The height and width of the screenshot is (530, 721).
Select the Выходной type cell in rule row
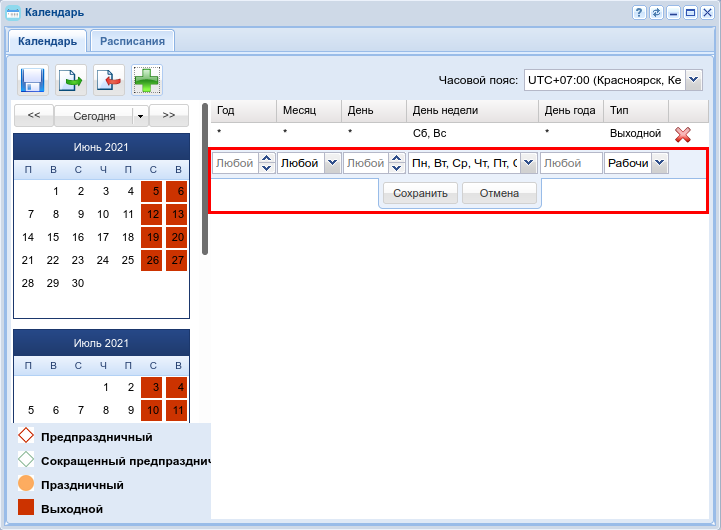point(635,133)
